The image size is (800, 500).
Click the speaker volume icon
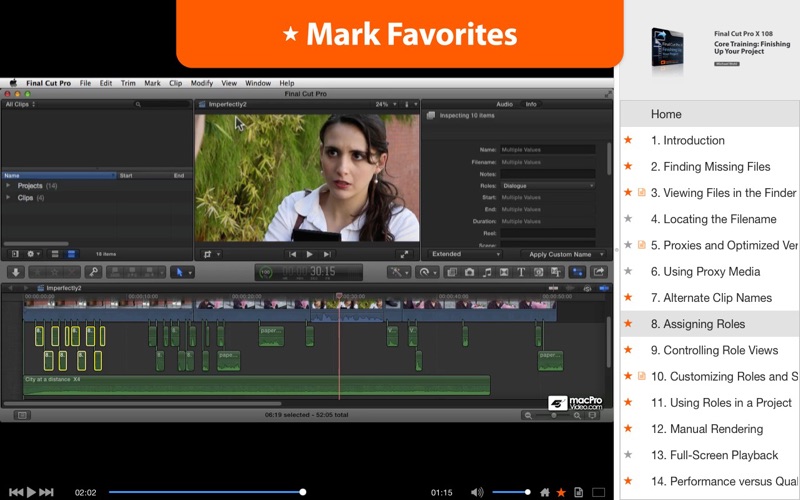477,492
